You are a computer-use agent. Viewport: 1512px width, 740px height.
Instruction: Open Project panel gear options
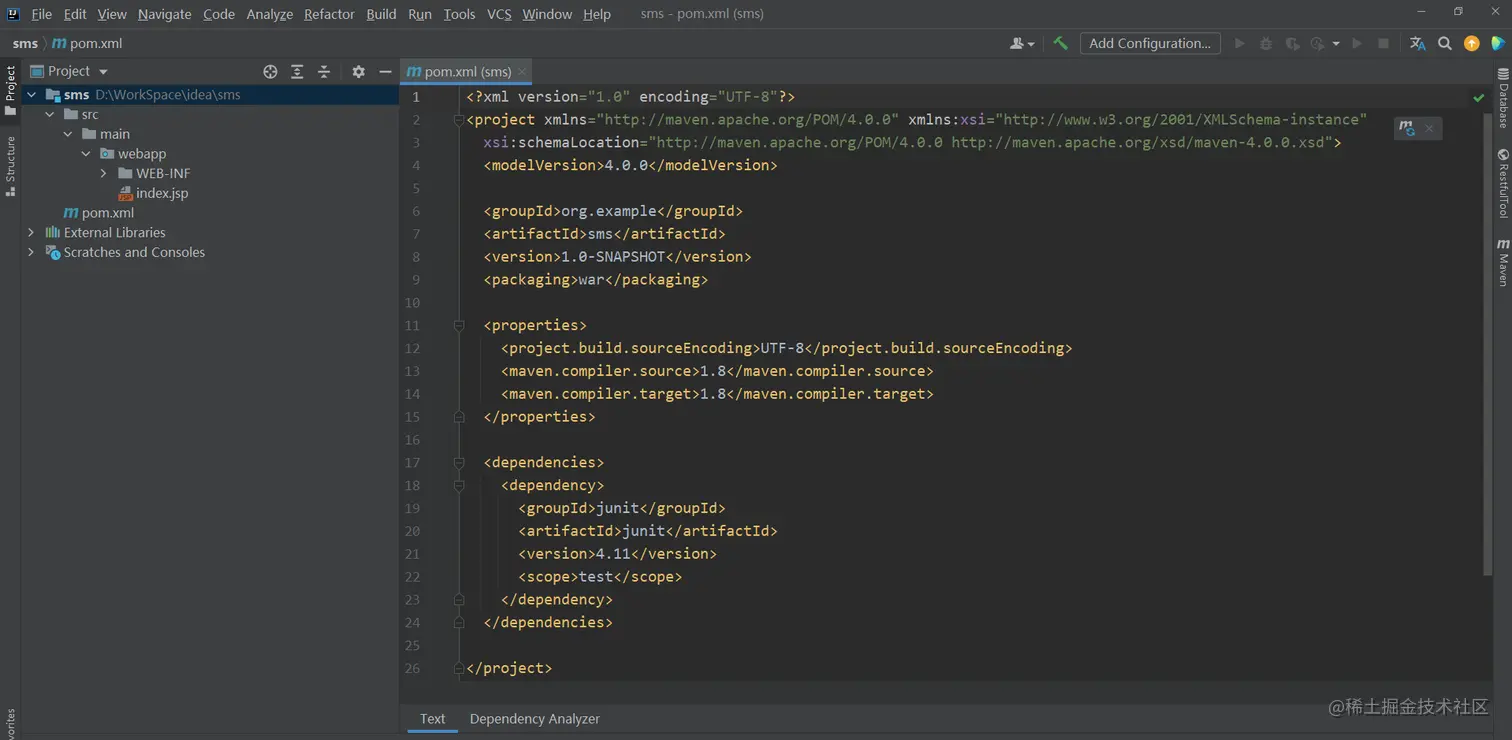tap(359, 71)
